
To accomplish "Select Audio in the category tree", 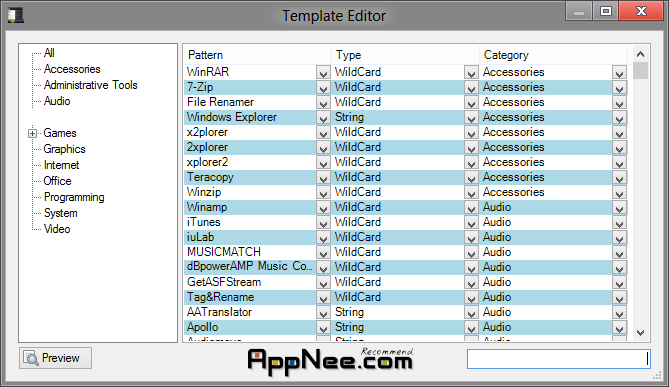I will [57, 101].
